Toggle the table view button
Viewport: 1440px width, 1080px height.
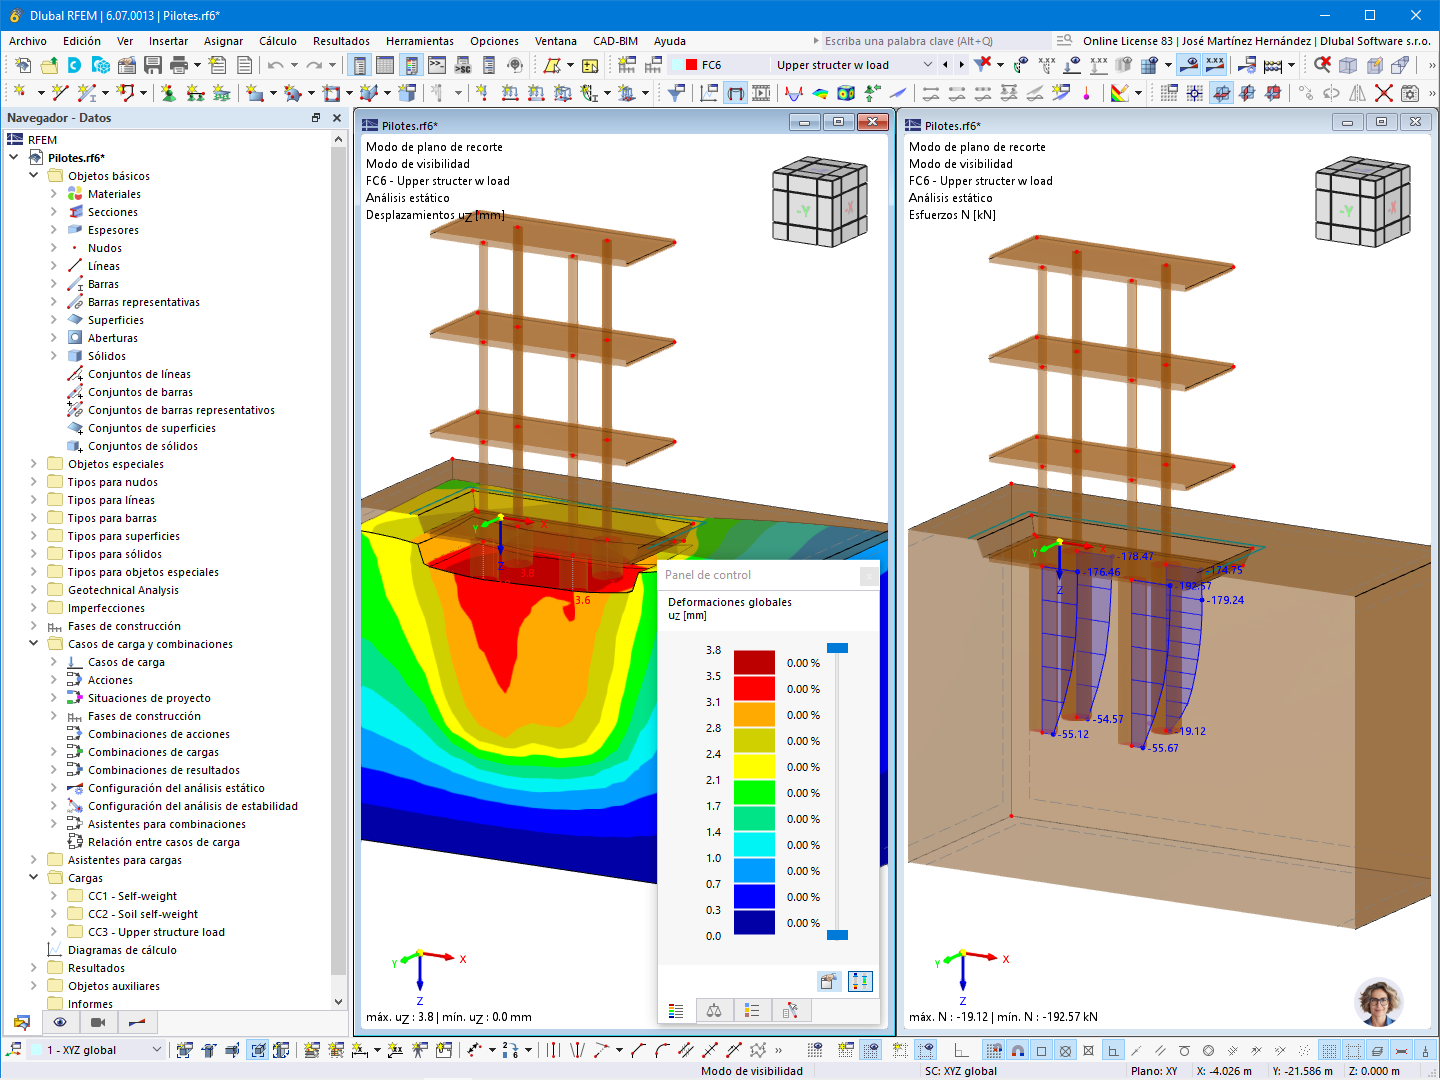(385, 65)
